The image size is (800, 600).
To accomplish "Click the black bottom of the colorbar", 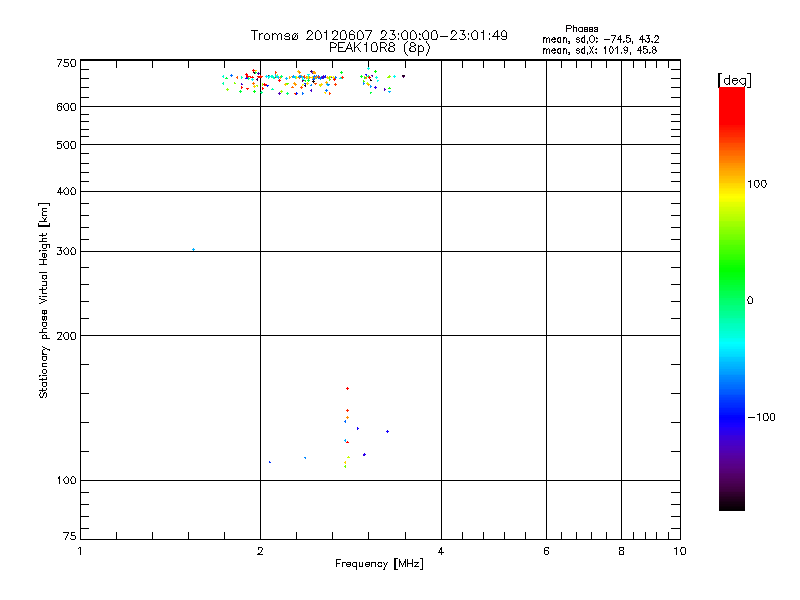I will click(732, 503).
